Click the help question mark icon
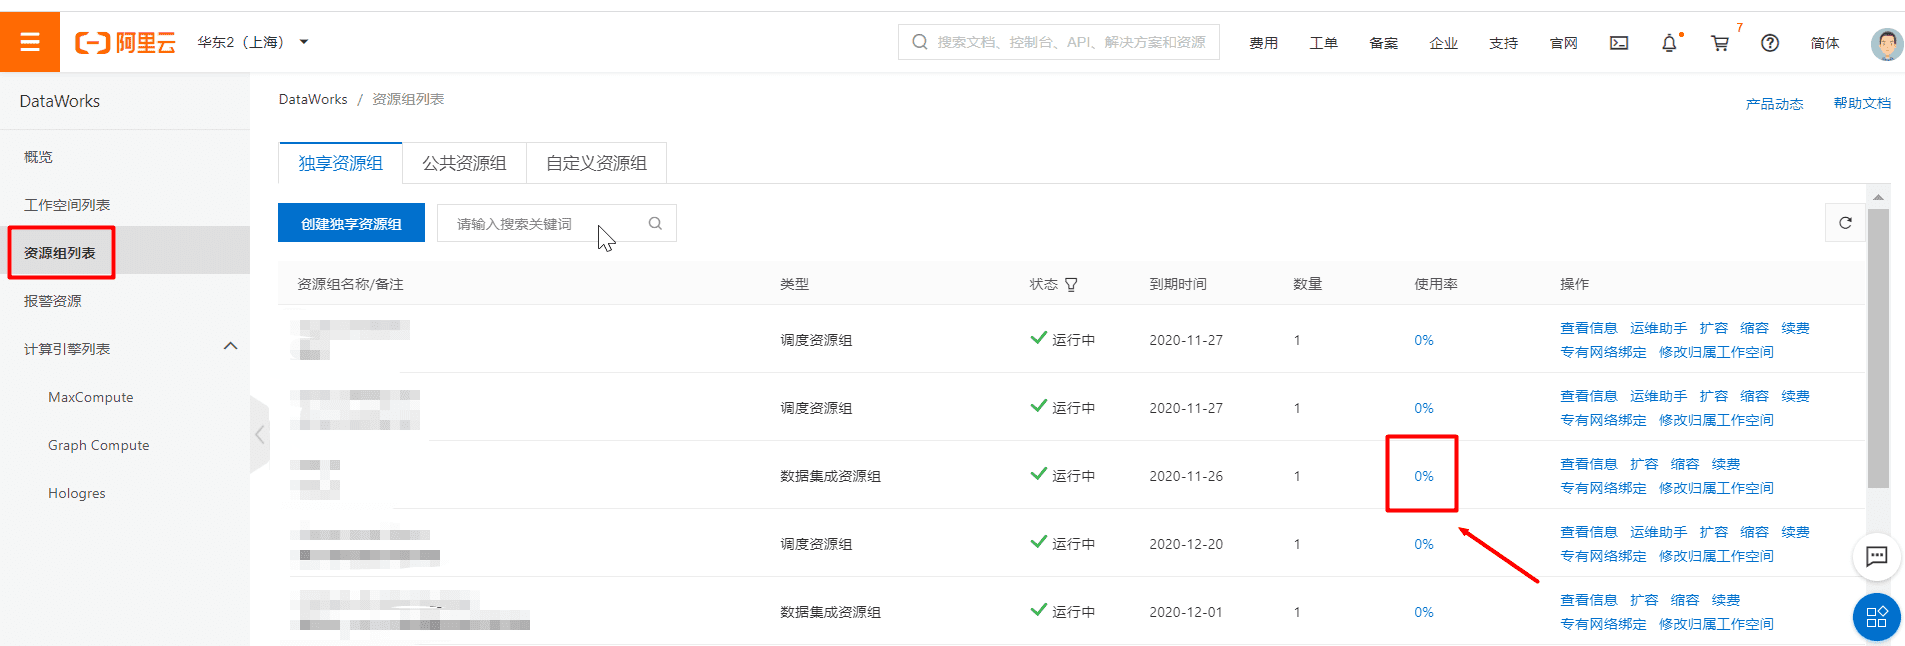The width and height of the screenshot is (1905, 646). pos(1770,43)
